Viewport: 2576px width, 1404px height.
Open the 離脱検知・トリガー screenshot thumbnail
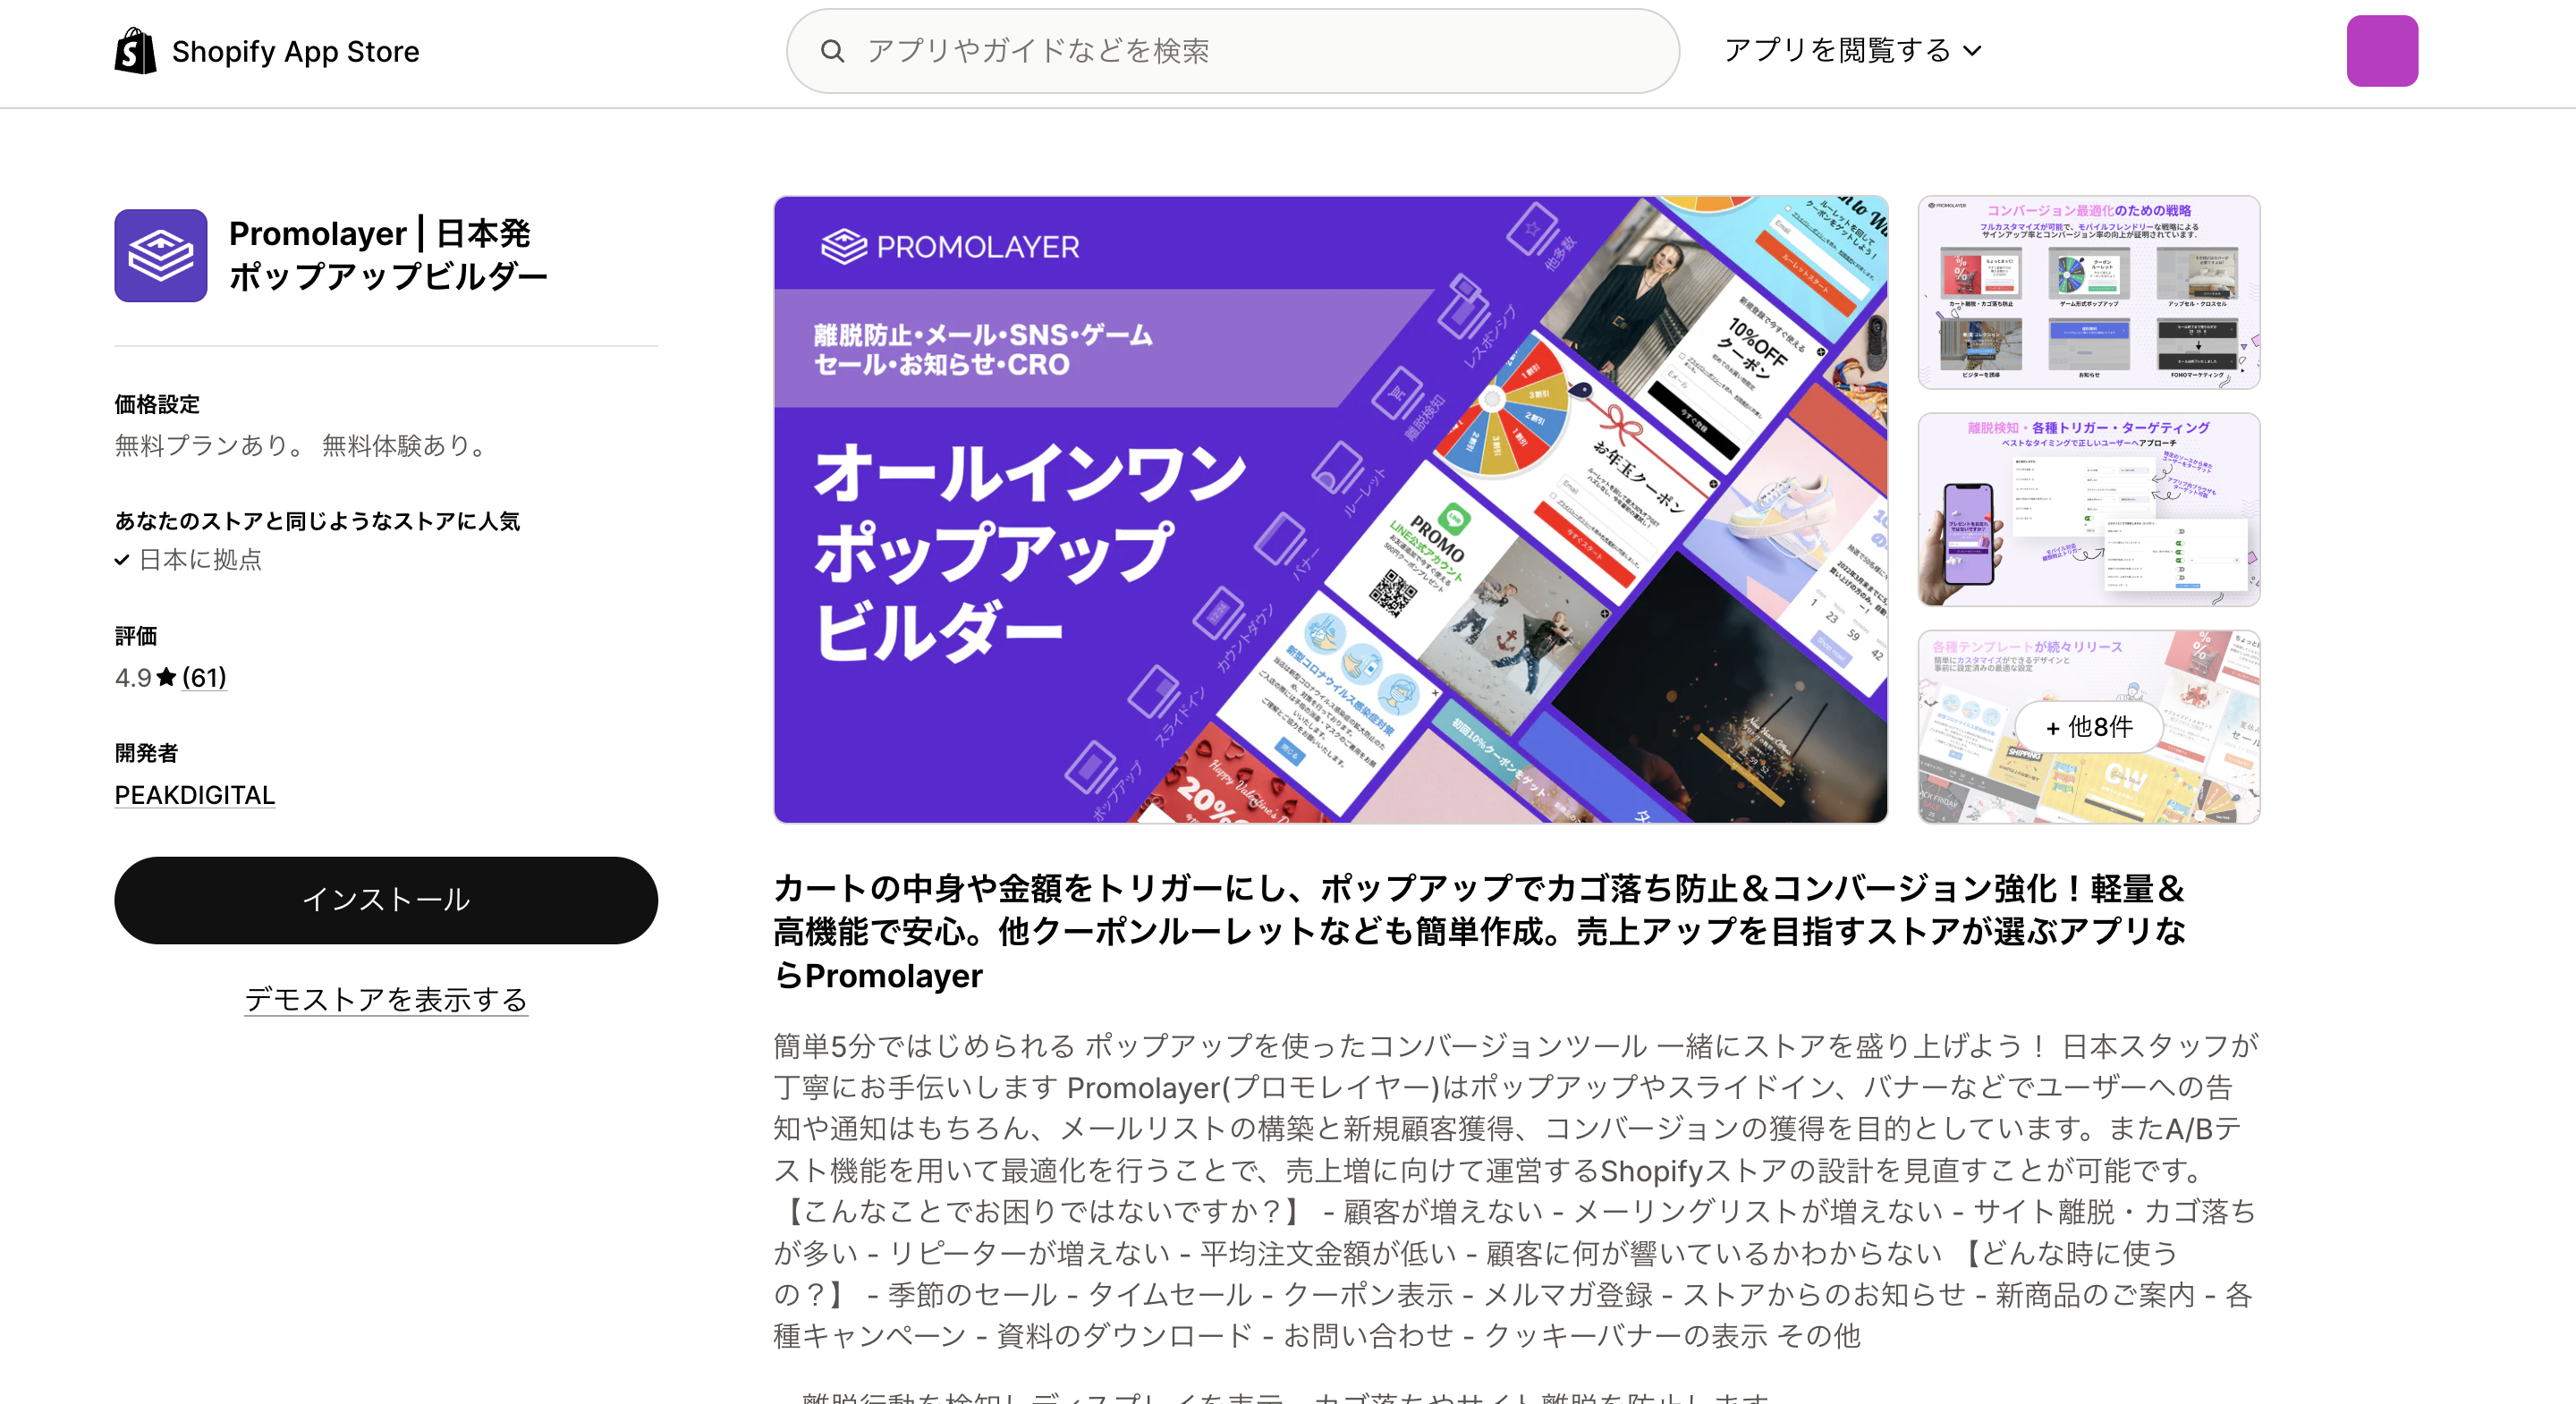[2088, 510]
